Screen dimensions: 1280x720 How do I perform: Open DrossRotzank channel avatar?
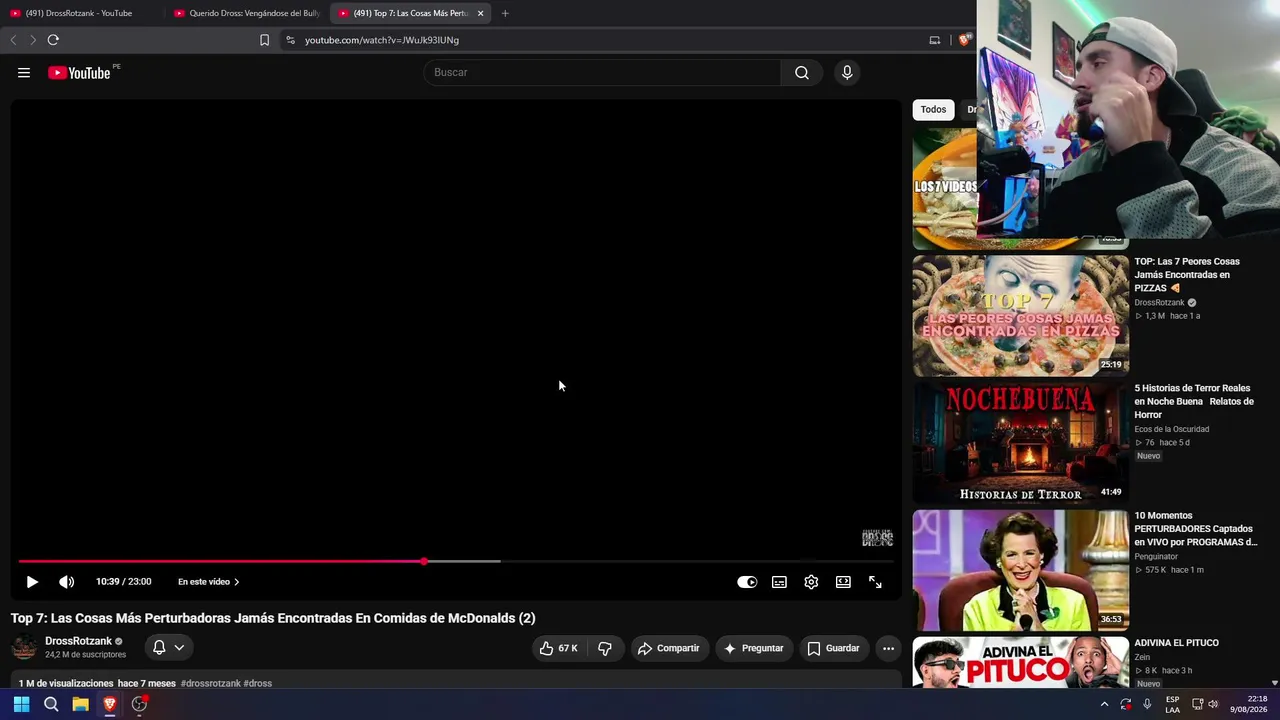coord(24,648)
